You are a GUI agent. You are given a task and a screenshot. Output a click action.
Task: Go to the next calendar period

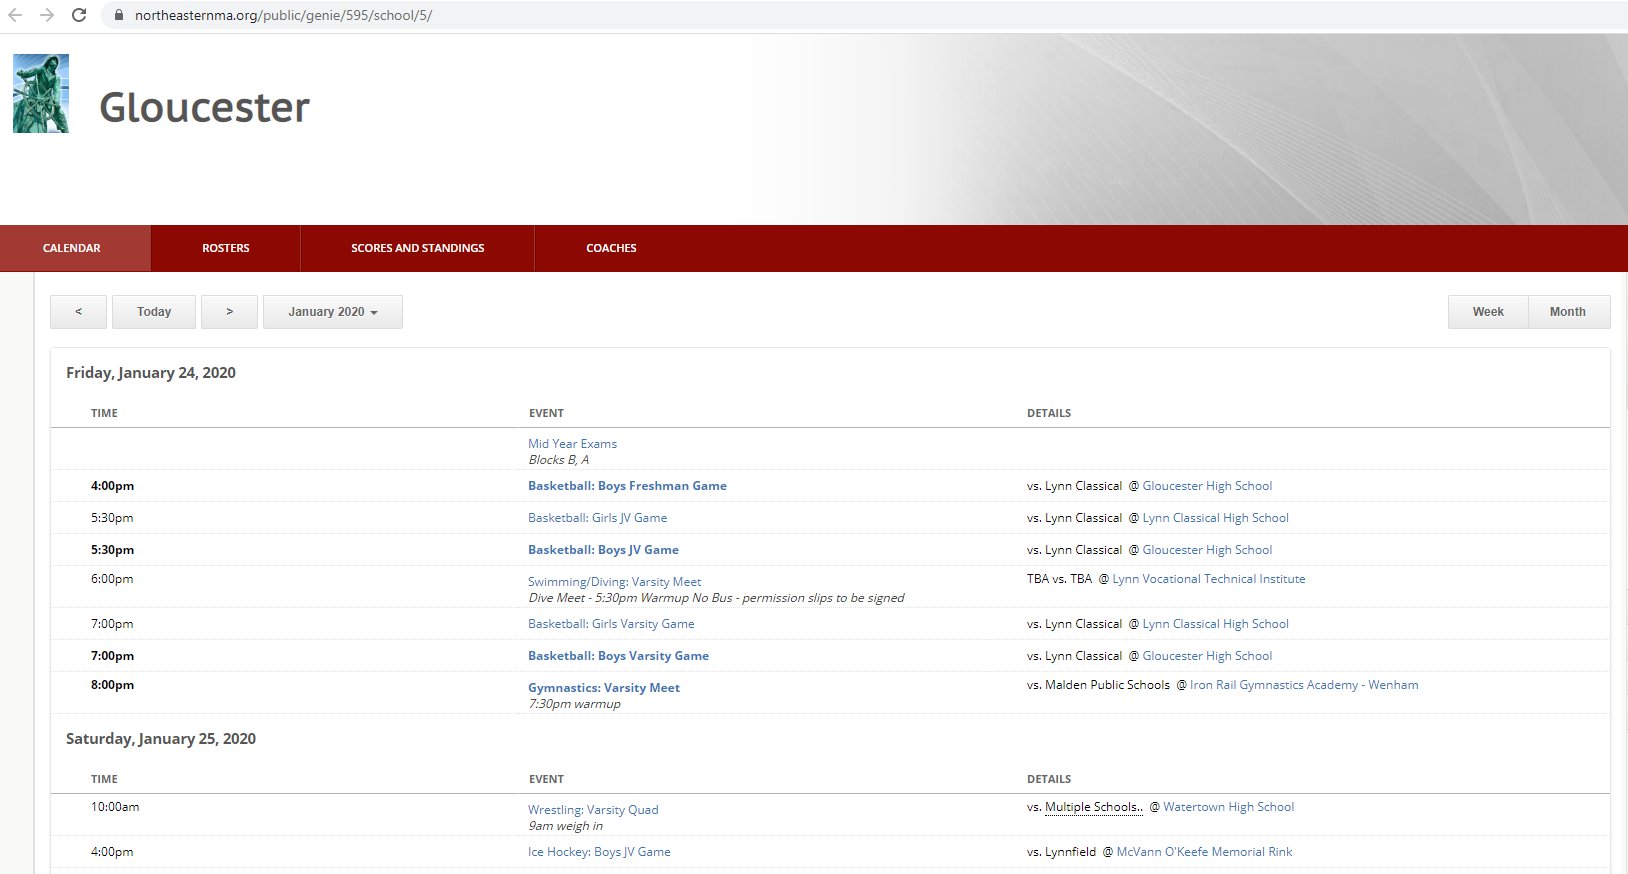(x=229, y=312)
